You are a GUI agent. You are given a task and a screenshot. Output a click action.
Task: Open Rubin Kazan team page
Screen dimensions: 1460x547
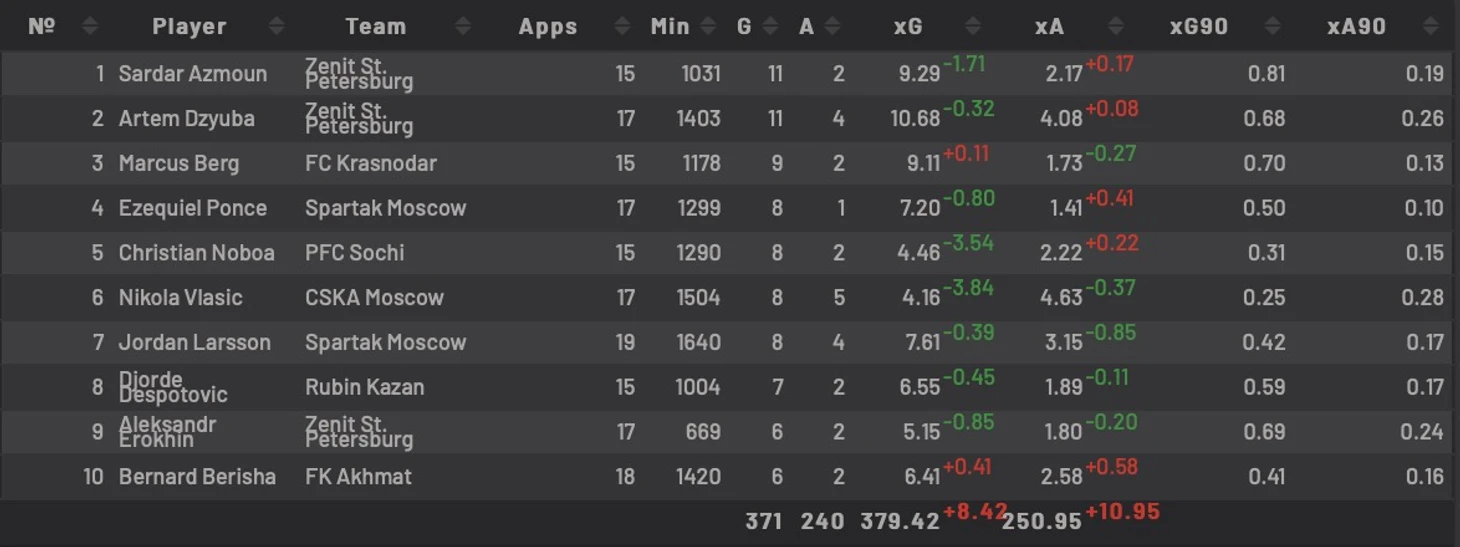click(x=365, y=387)
